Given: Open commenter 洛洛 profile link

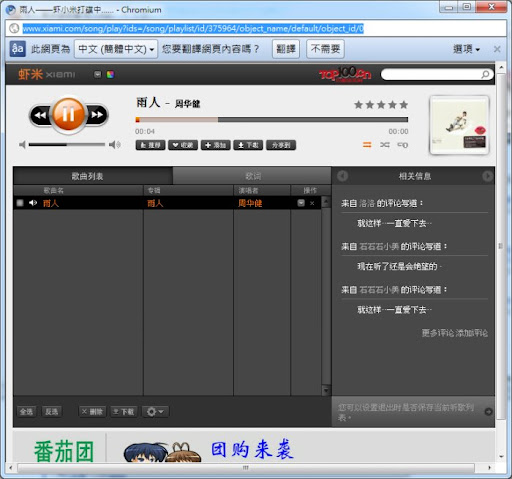Looking at the screenshot, I should [367, 203].
